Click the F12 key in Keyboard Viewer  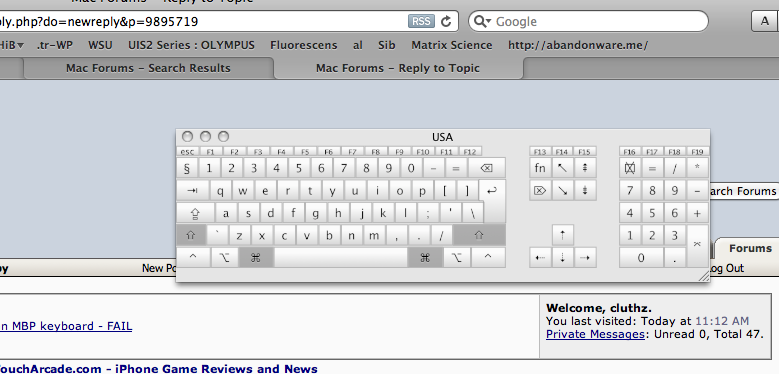pyautogui.click(x=470, y=151)
